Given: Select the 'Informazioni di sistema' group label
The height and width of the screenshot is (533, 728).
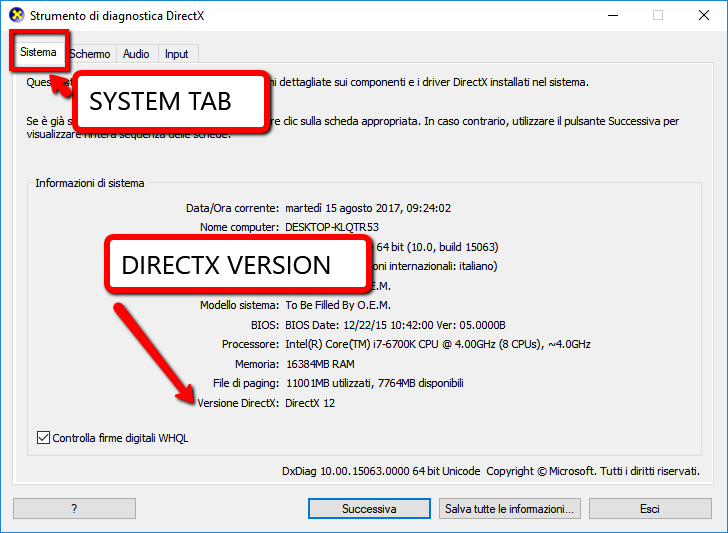Looking at the screenshot, I should (x=90, y=183).
